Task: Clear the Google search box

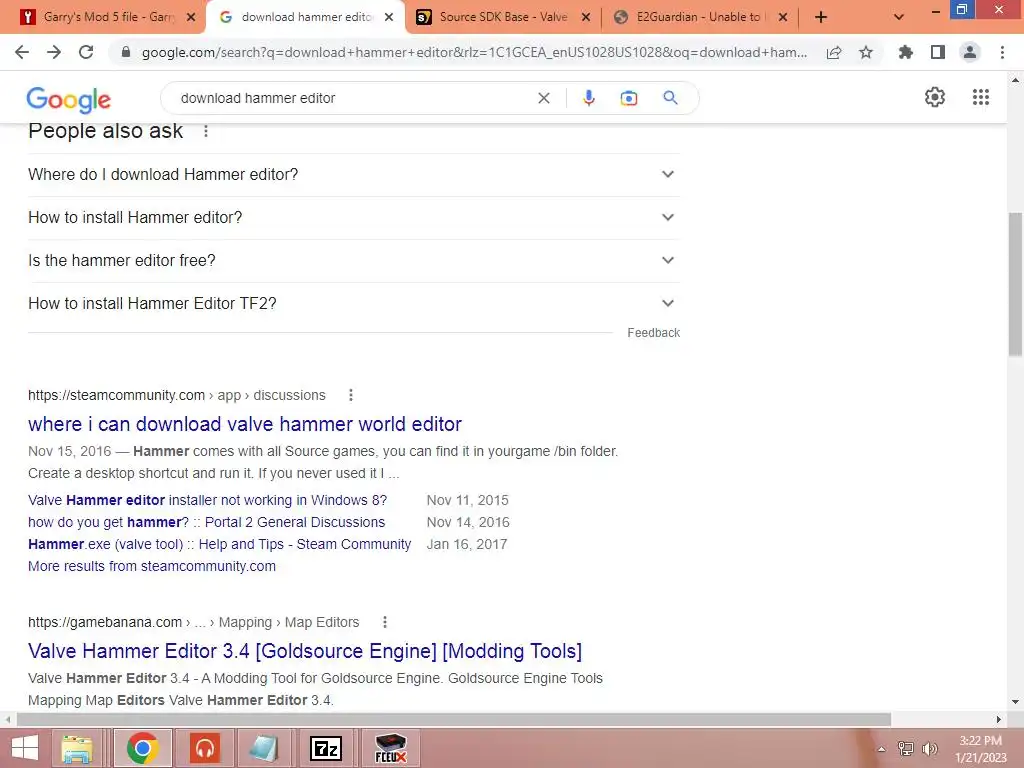Action: [543, 98]
